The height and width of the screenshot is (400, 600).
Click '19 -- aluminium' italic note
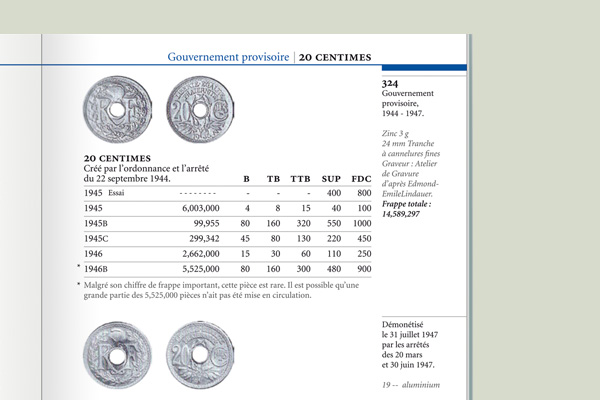point(411,385)
